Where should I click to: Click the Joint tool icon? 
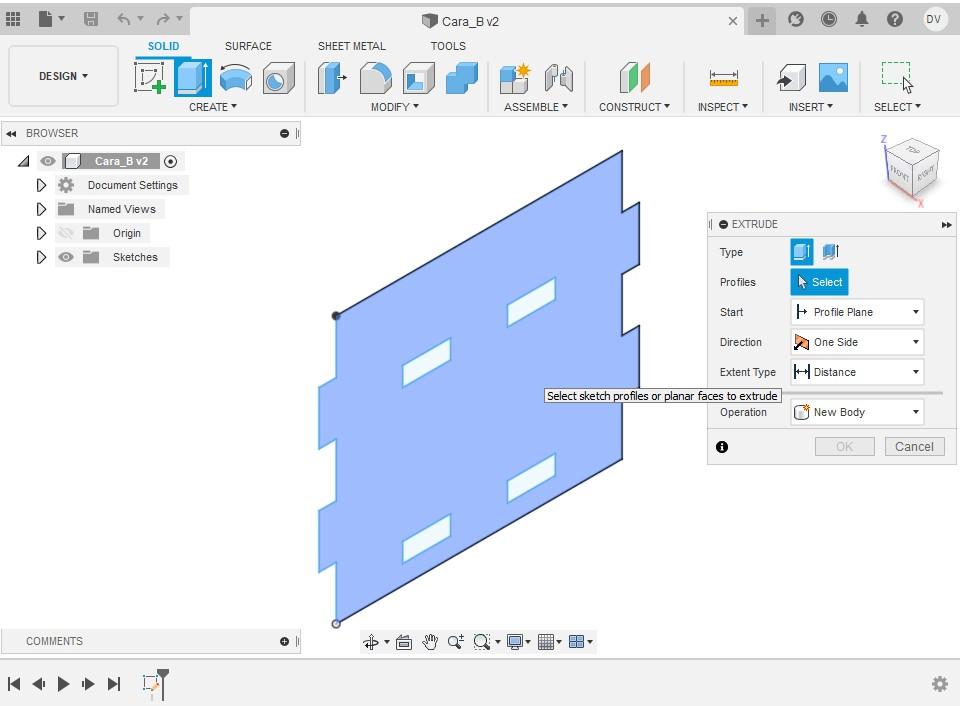558,78
